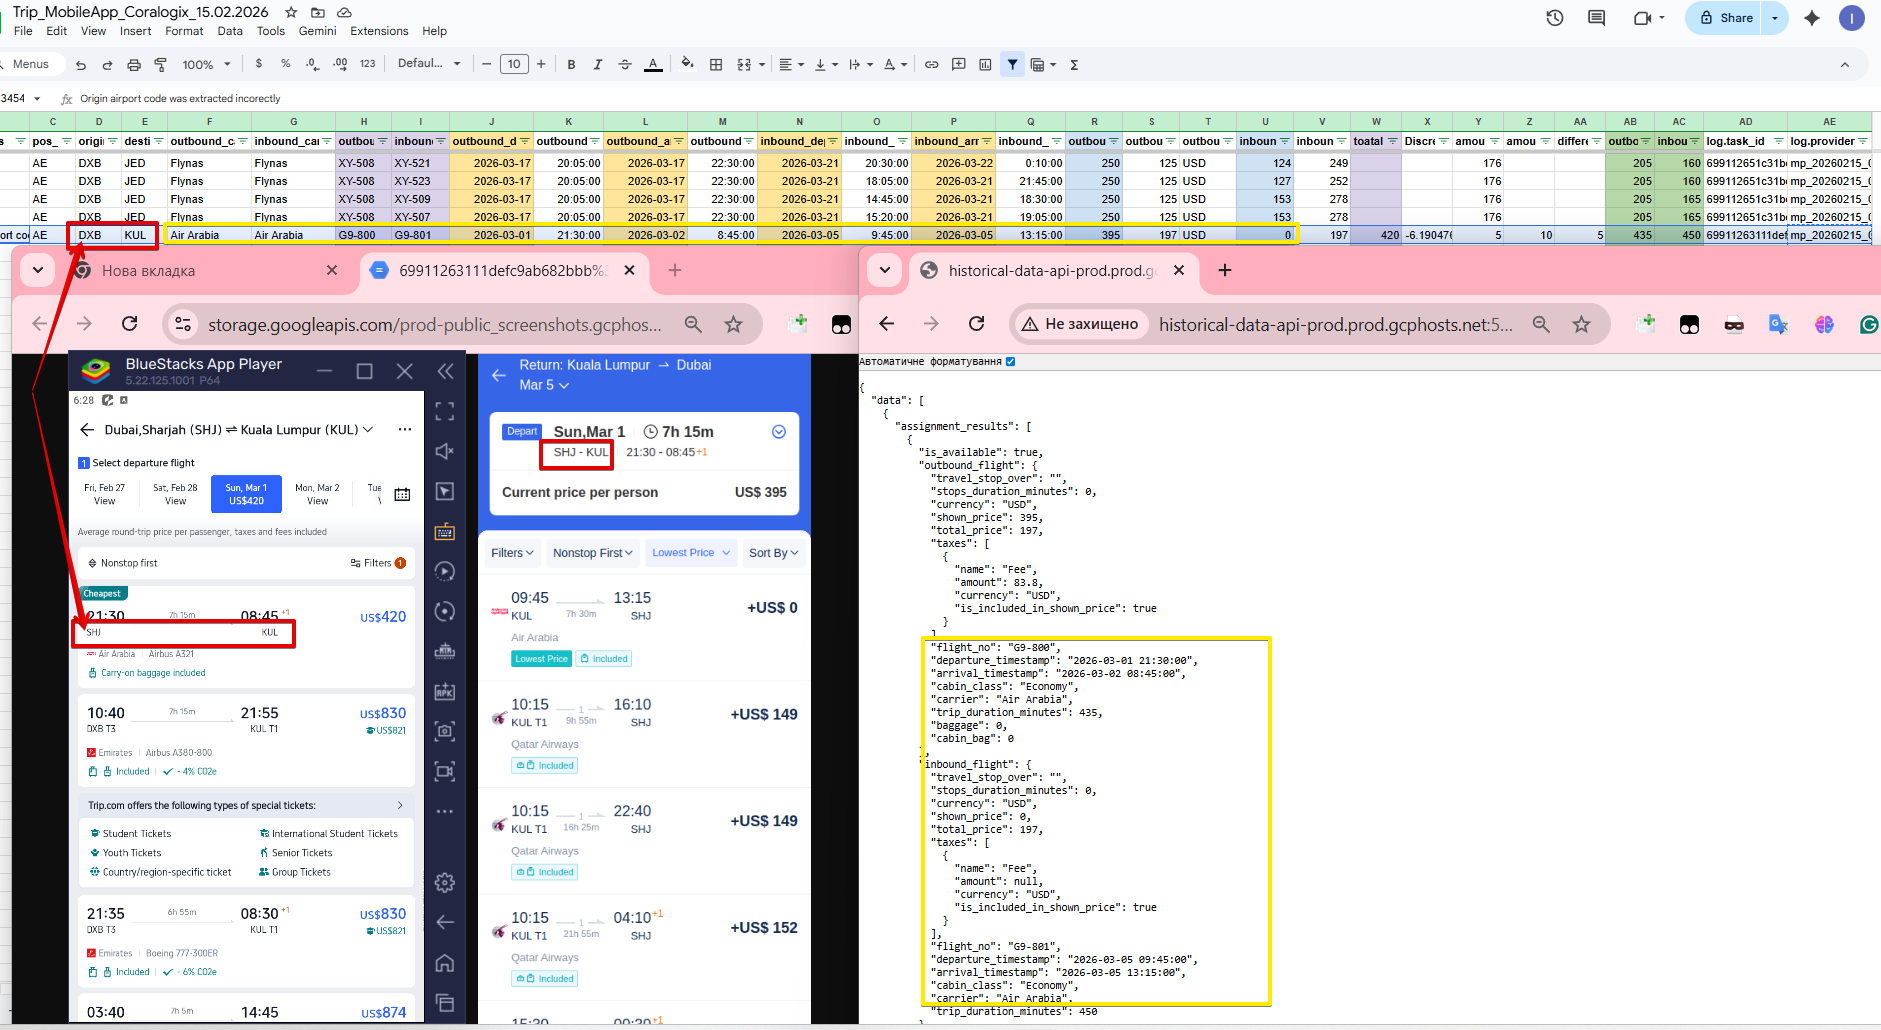Click the Menus search button

(30, 64)
